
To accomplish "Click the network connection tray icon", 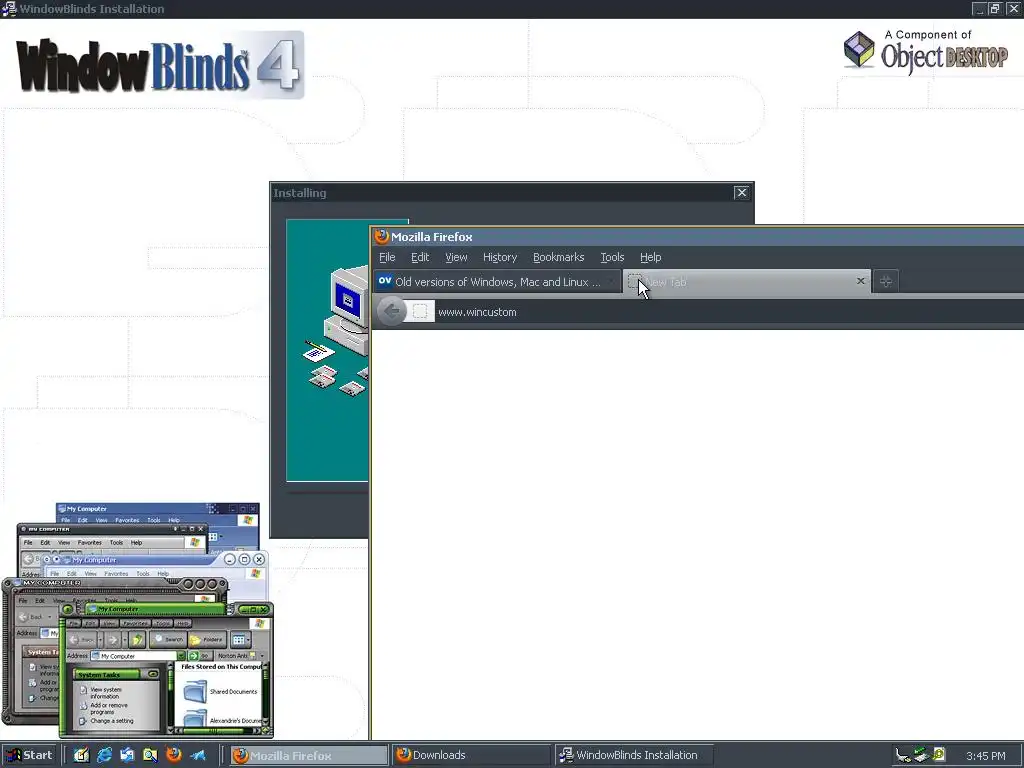I will tap(903, 756).
